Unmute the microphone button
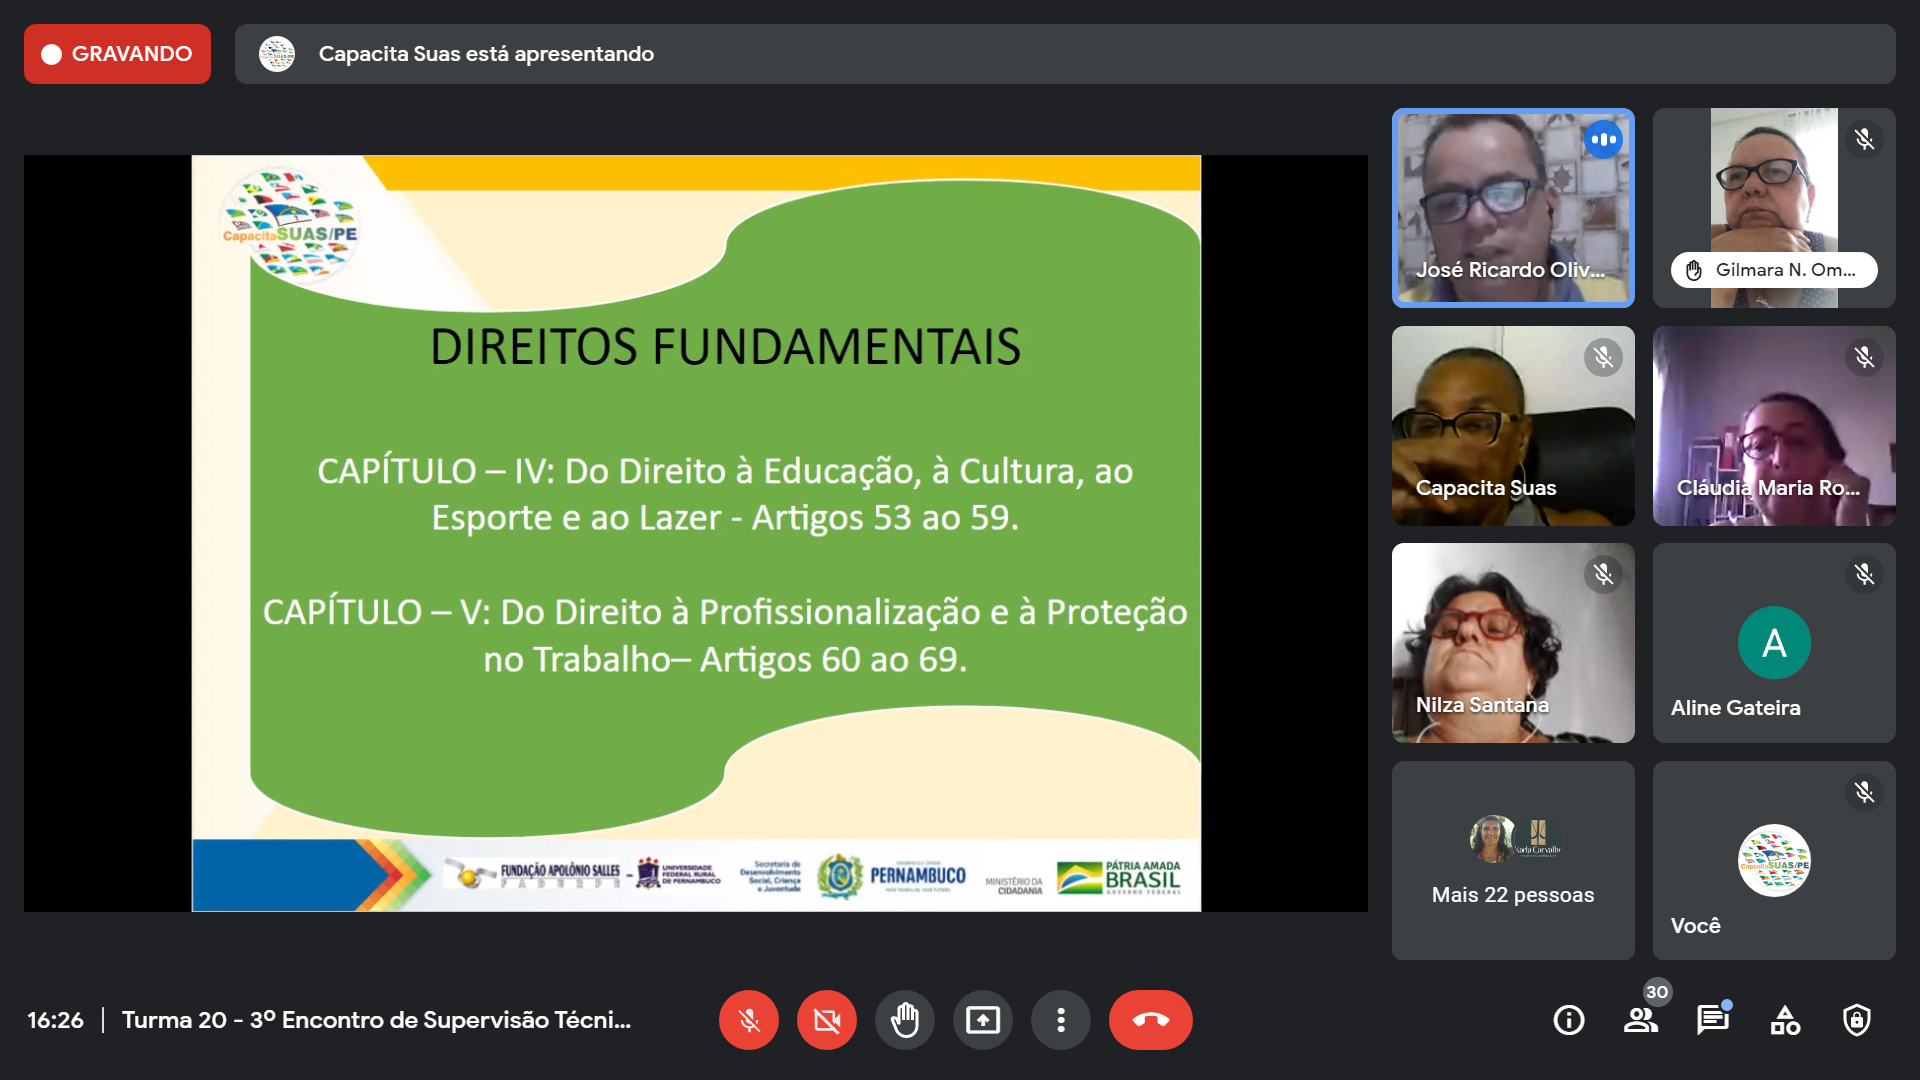Image resolution: width=1920 pixels, height=1080 pixels. click(748, 1020)
